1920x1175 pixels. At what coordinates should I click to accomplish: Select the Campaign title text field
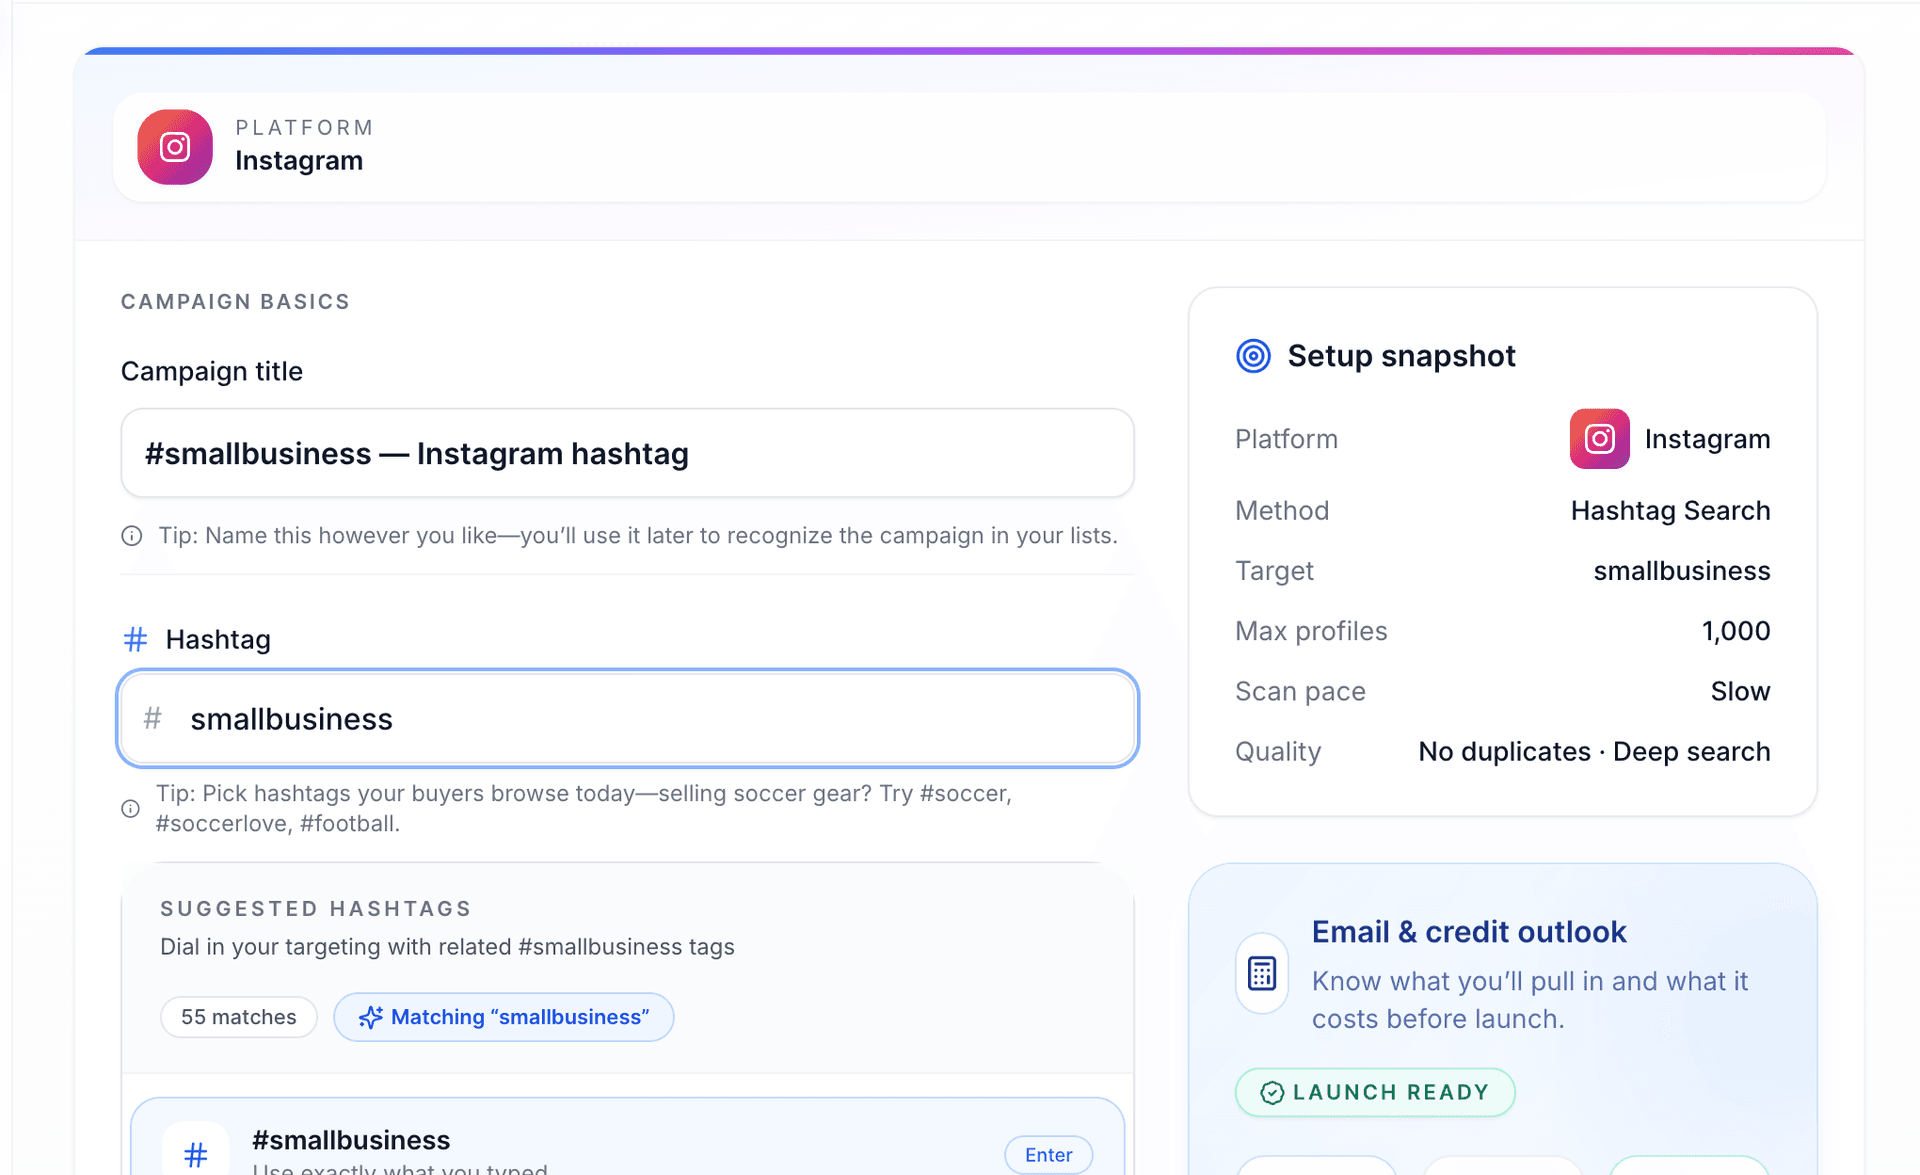627,453
